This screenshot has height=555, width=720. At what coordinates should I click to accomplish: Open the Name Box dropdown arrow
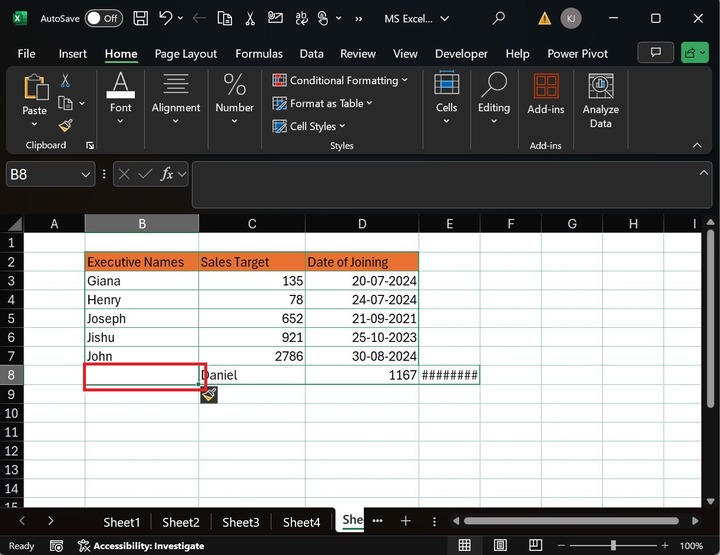click(86, 174)
